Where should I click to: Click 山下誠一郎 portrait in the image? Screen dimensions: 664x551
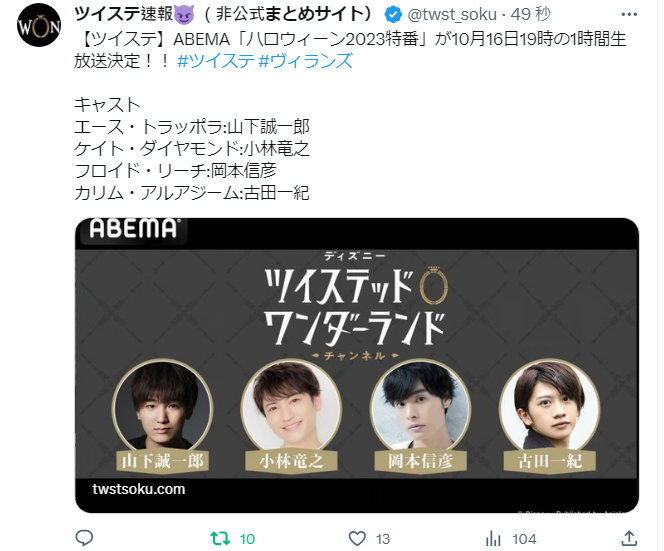point(163,407)
